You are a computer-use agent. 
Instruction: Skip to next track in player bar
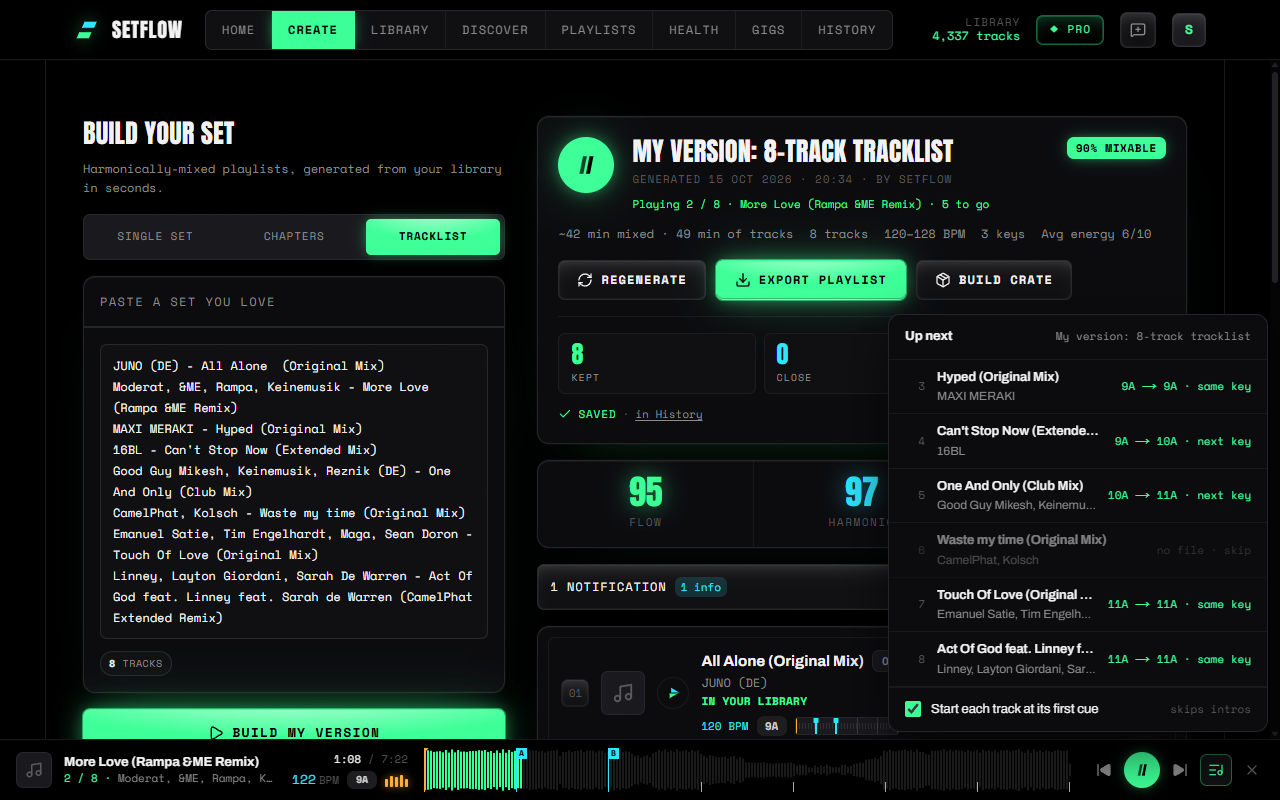tap(1180, 770)
